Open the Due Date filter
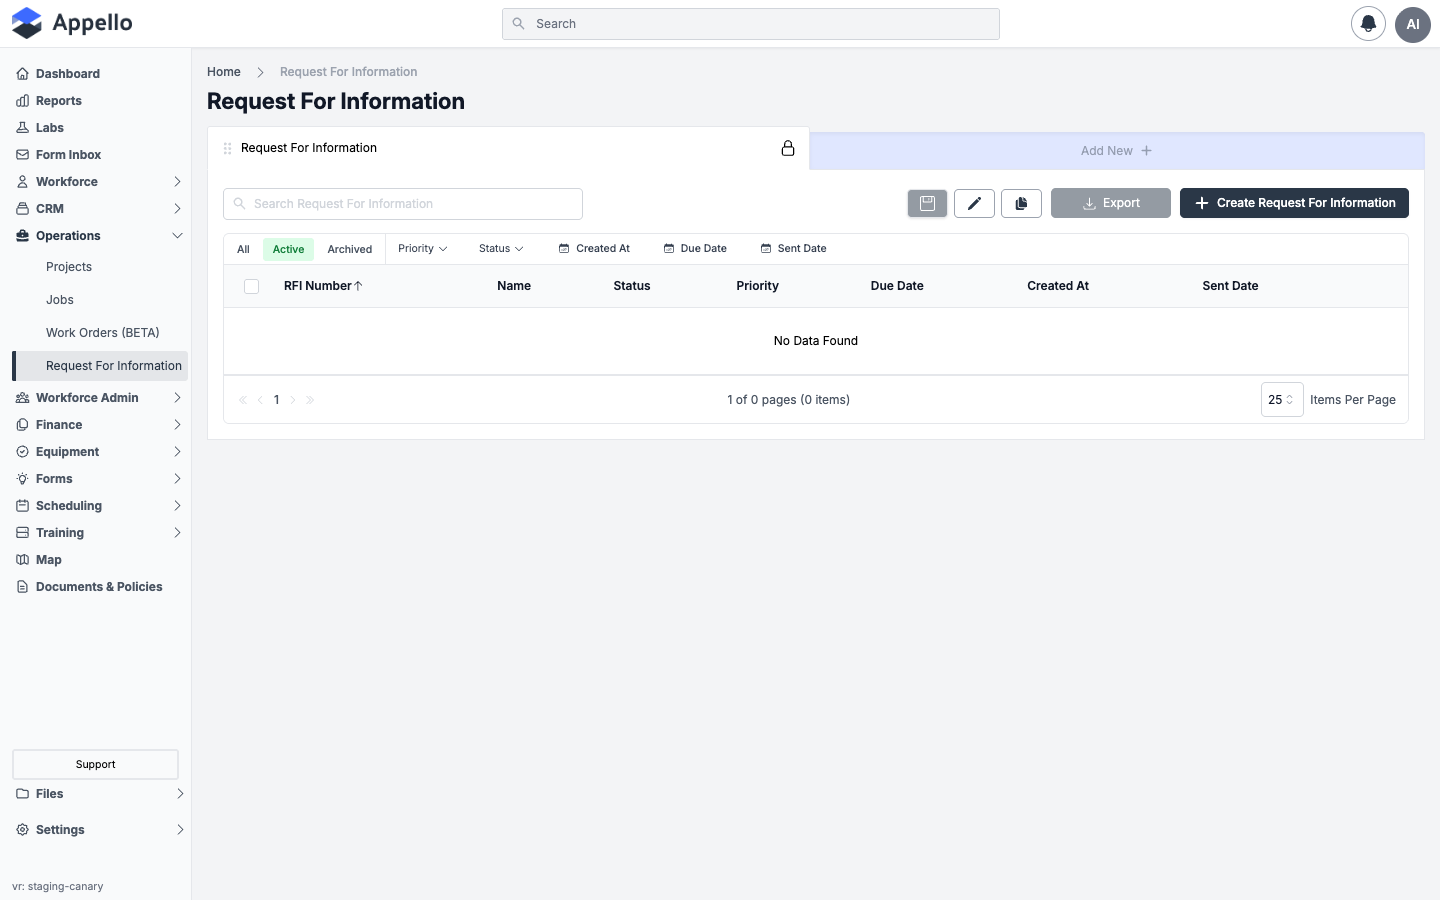This screenshot has width=1440, height=918. [695, 249]
